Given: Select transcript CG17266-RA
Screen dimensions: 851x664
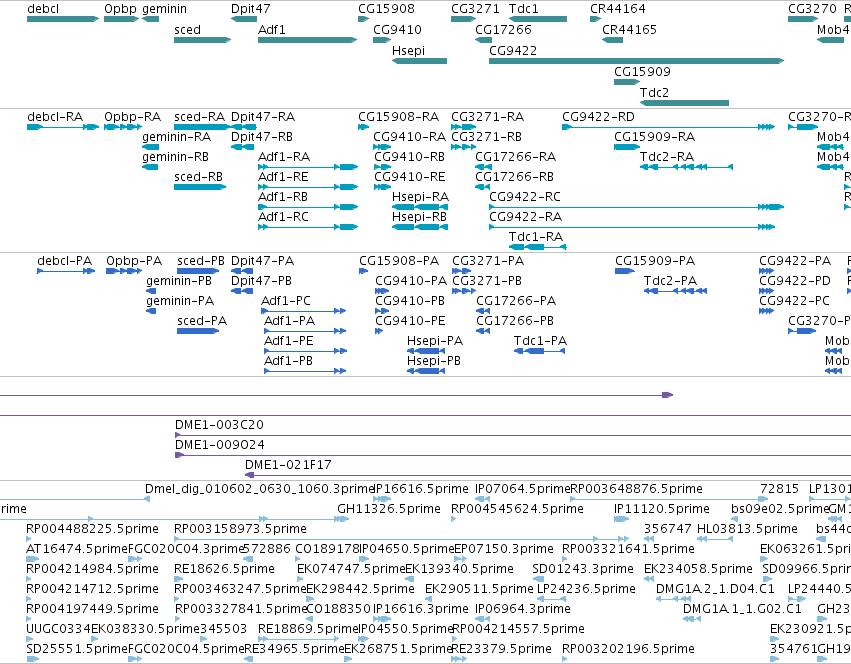Looking at the screenshot, I should (x=483, y=167).
